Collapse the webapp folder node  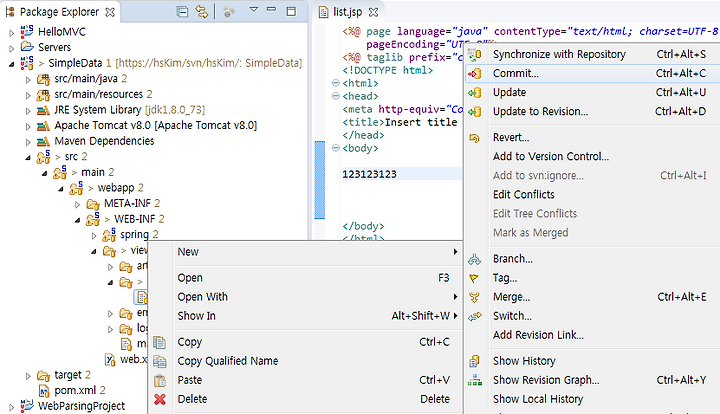coord(61,189)
